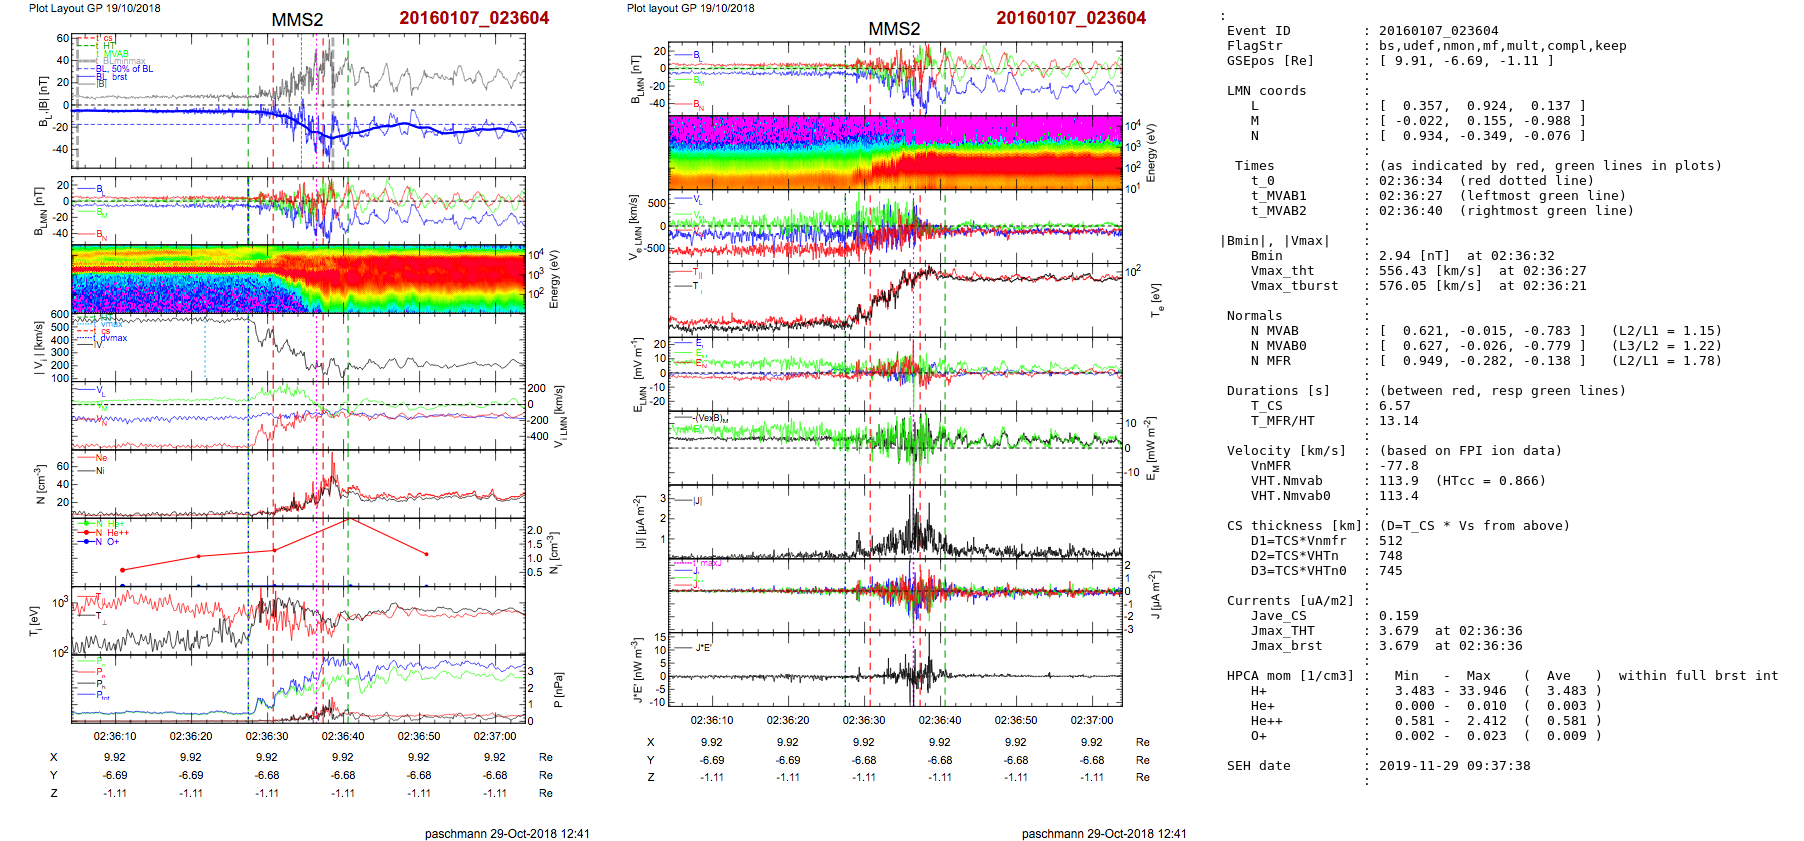The width and height of the screenshot is (1804, 841).
Task: Click the Te [eV] temperature axis label
Action: [1155, 299]
